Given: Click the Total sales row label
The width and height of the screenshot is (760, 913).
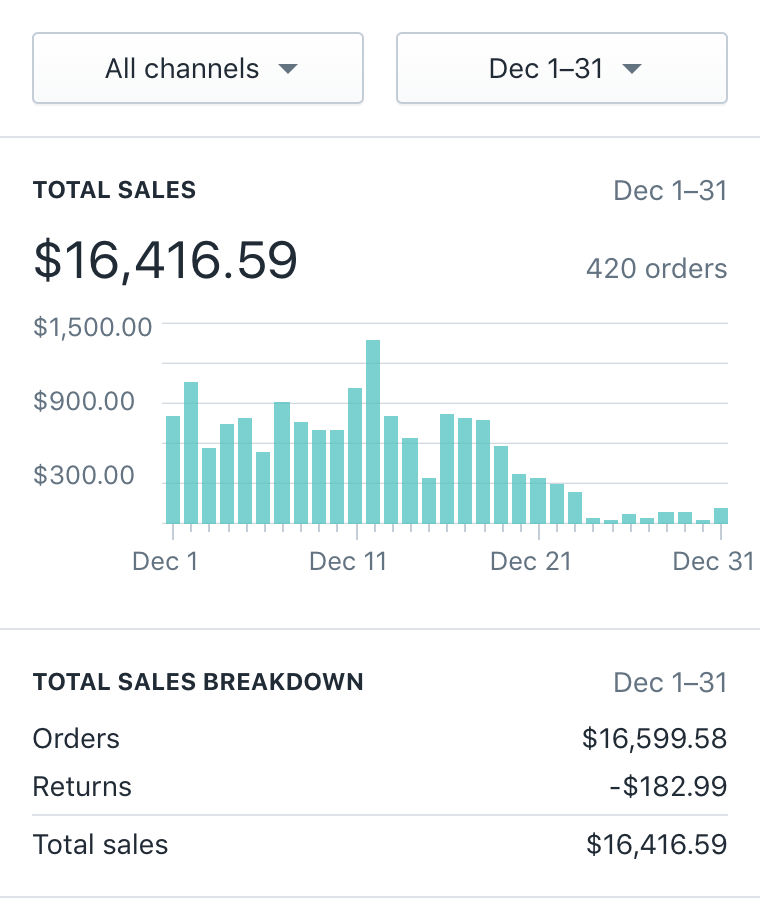Looking at the screenshot, I should click(100, 845).
